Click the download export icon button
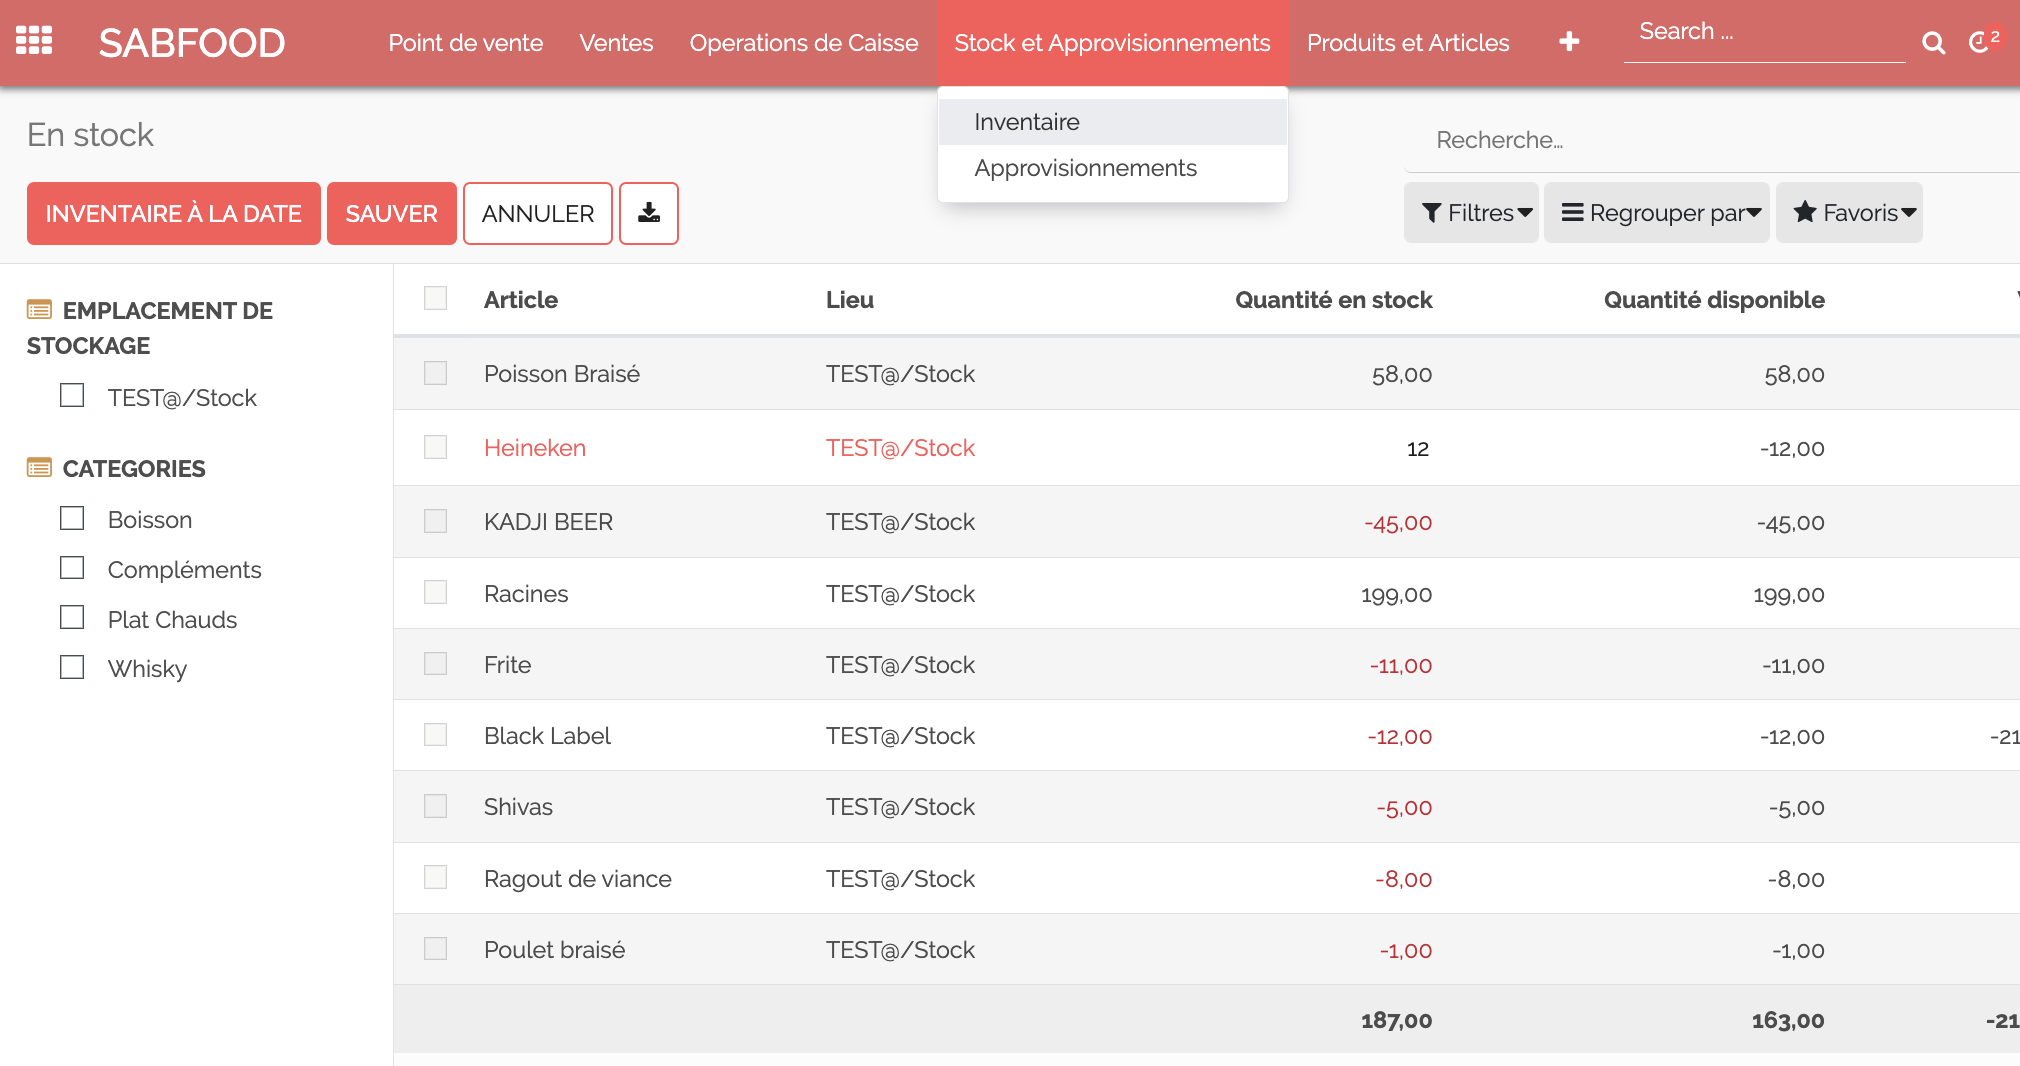This screenshot has height=1066, width=2020. coord(649,213)
